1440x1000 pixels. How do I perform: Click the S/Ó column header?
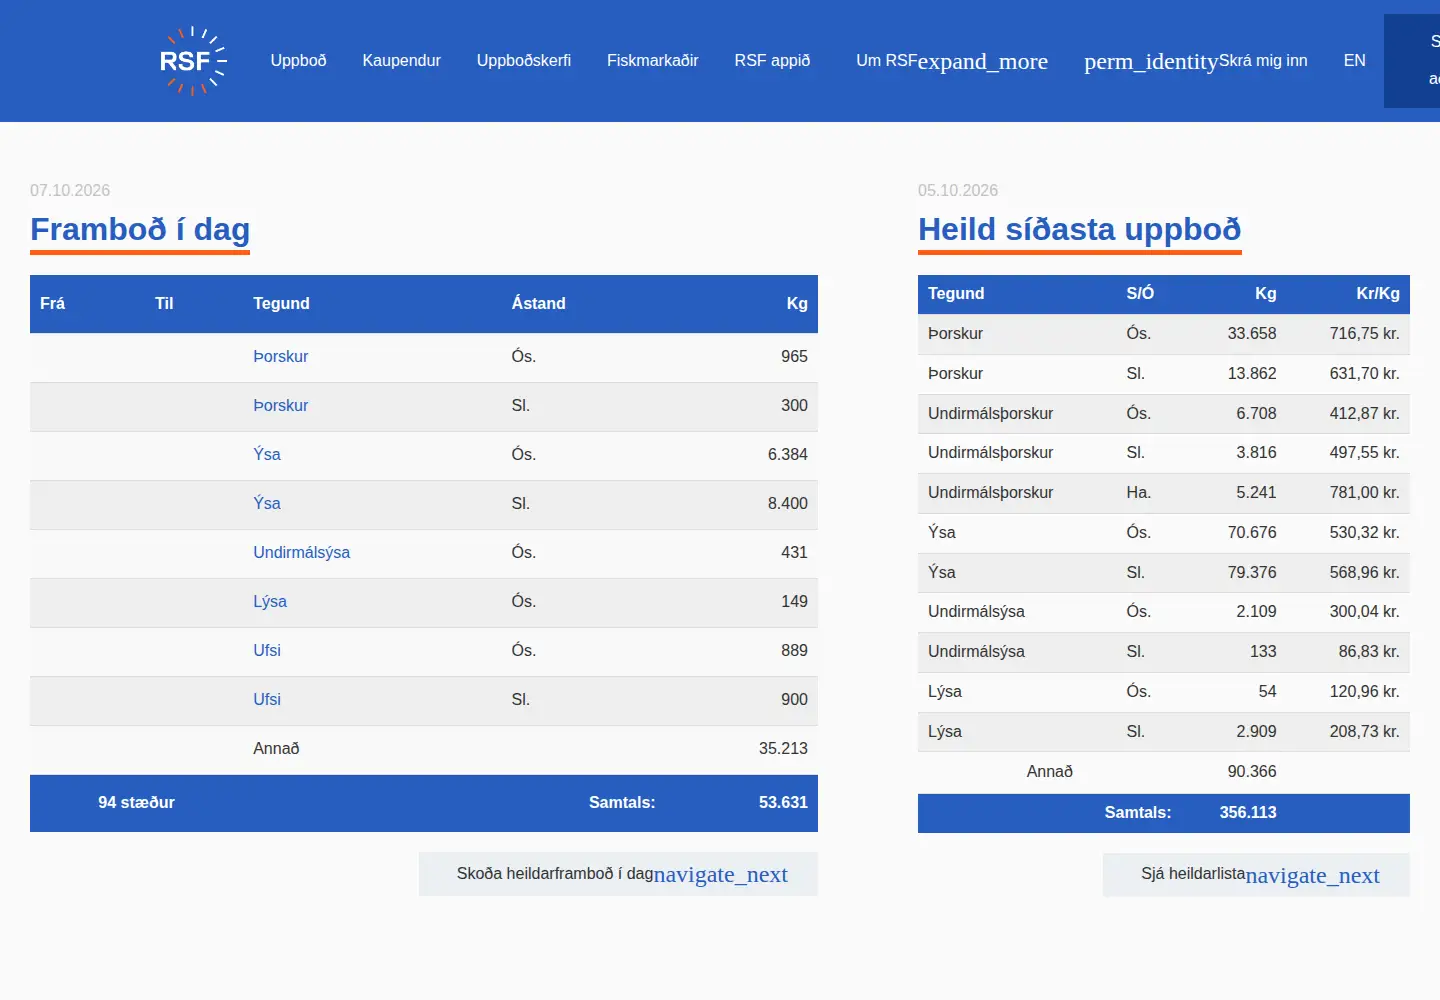[1140, 294]
